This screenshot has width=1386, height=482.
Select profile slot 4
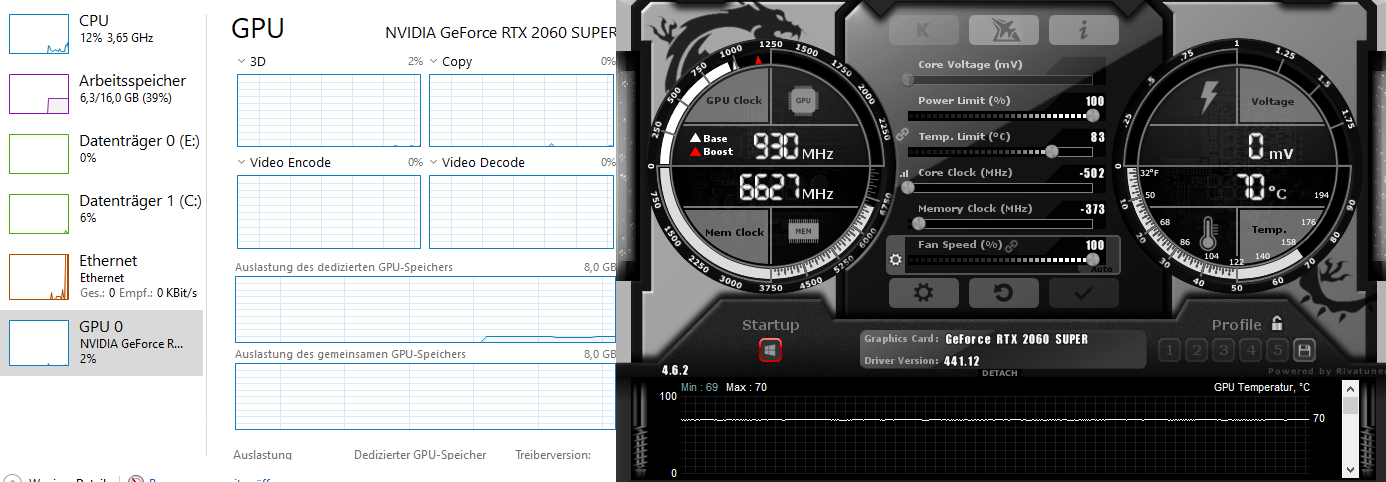click(x=1250, y=350)
